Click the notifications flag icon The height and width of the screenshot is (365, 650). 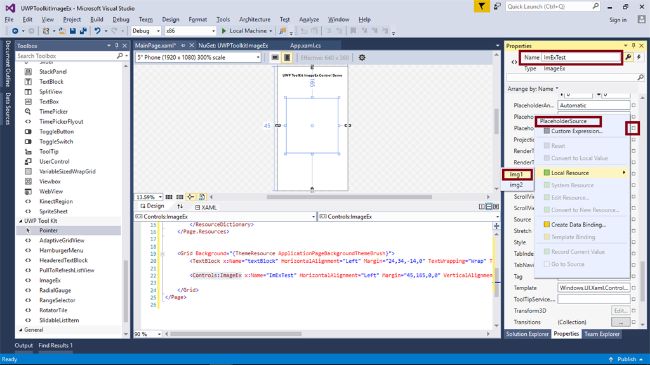click(481, 6)
